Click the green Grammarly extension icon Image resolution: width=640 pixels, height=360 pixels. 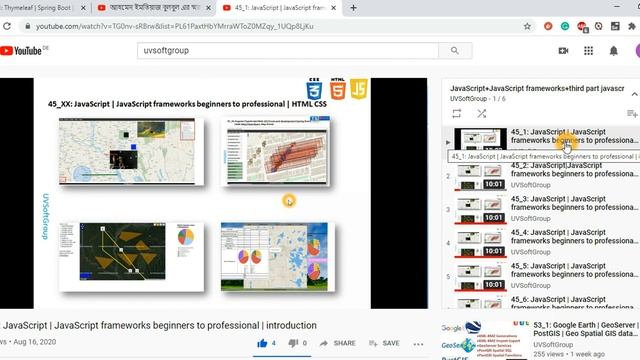(x=565, y=27)
